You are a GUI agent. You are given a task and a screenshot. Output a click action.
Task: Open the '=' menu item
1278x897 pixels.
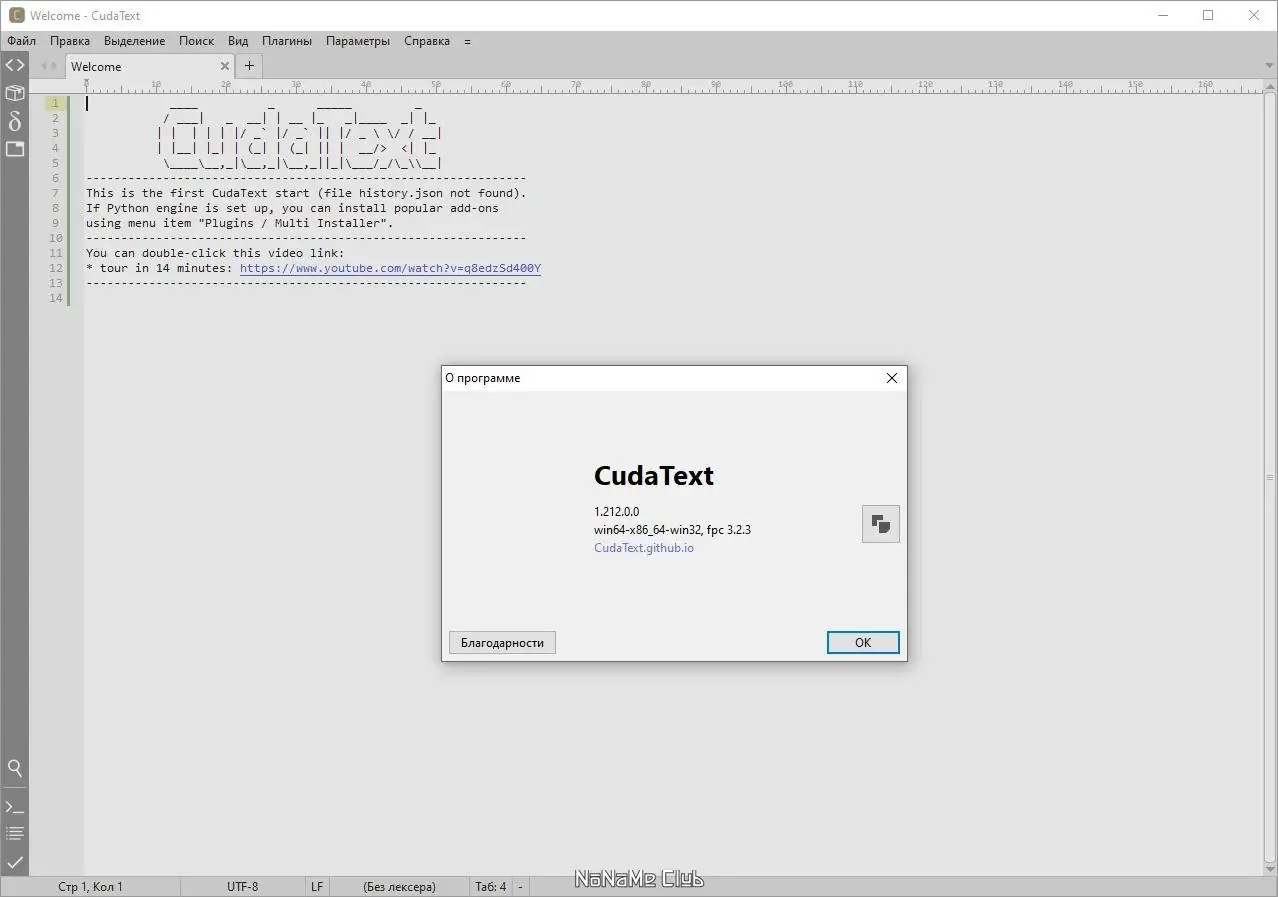tap(467, 41)
